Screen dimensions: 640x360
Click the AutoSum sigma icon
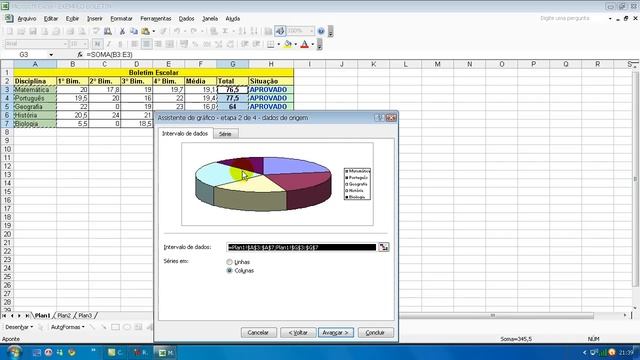(x=225, y=31)
